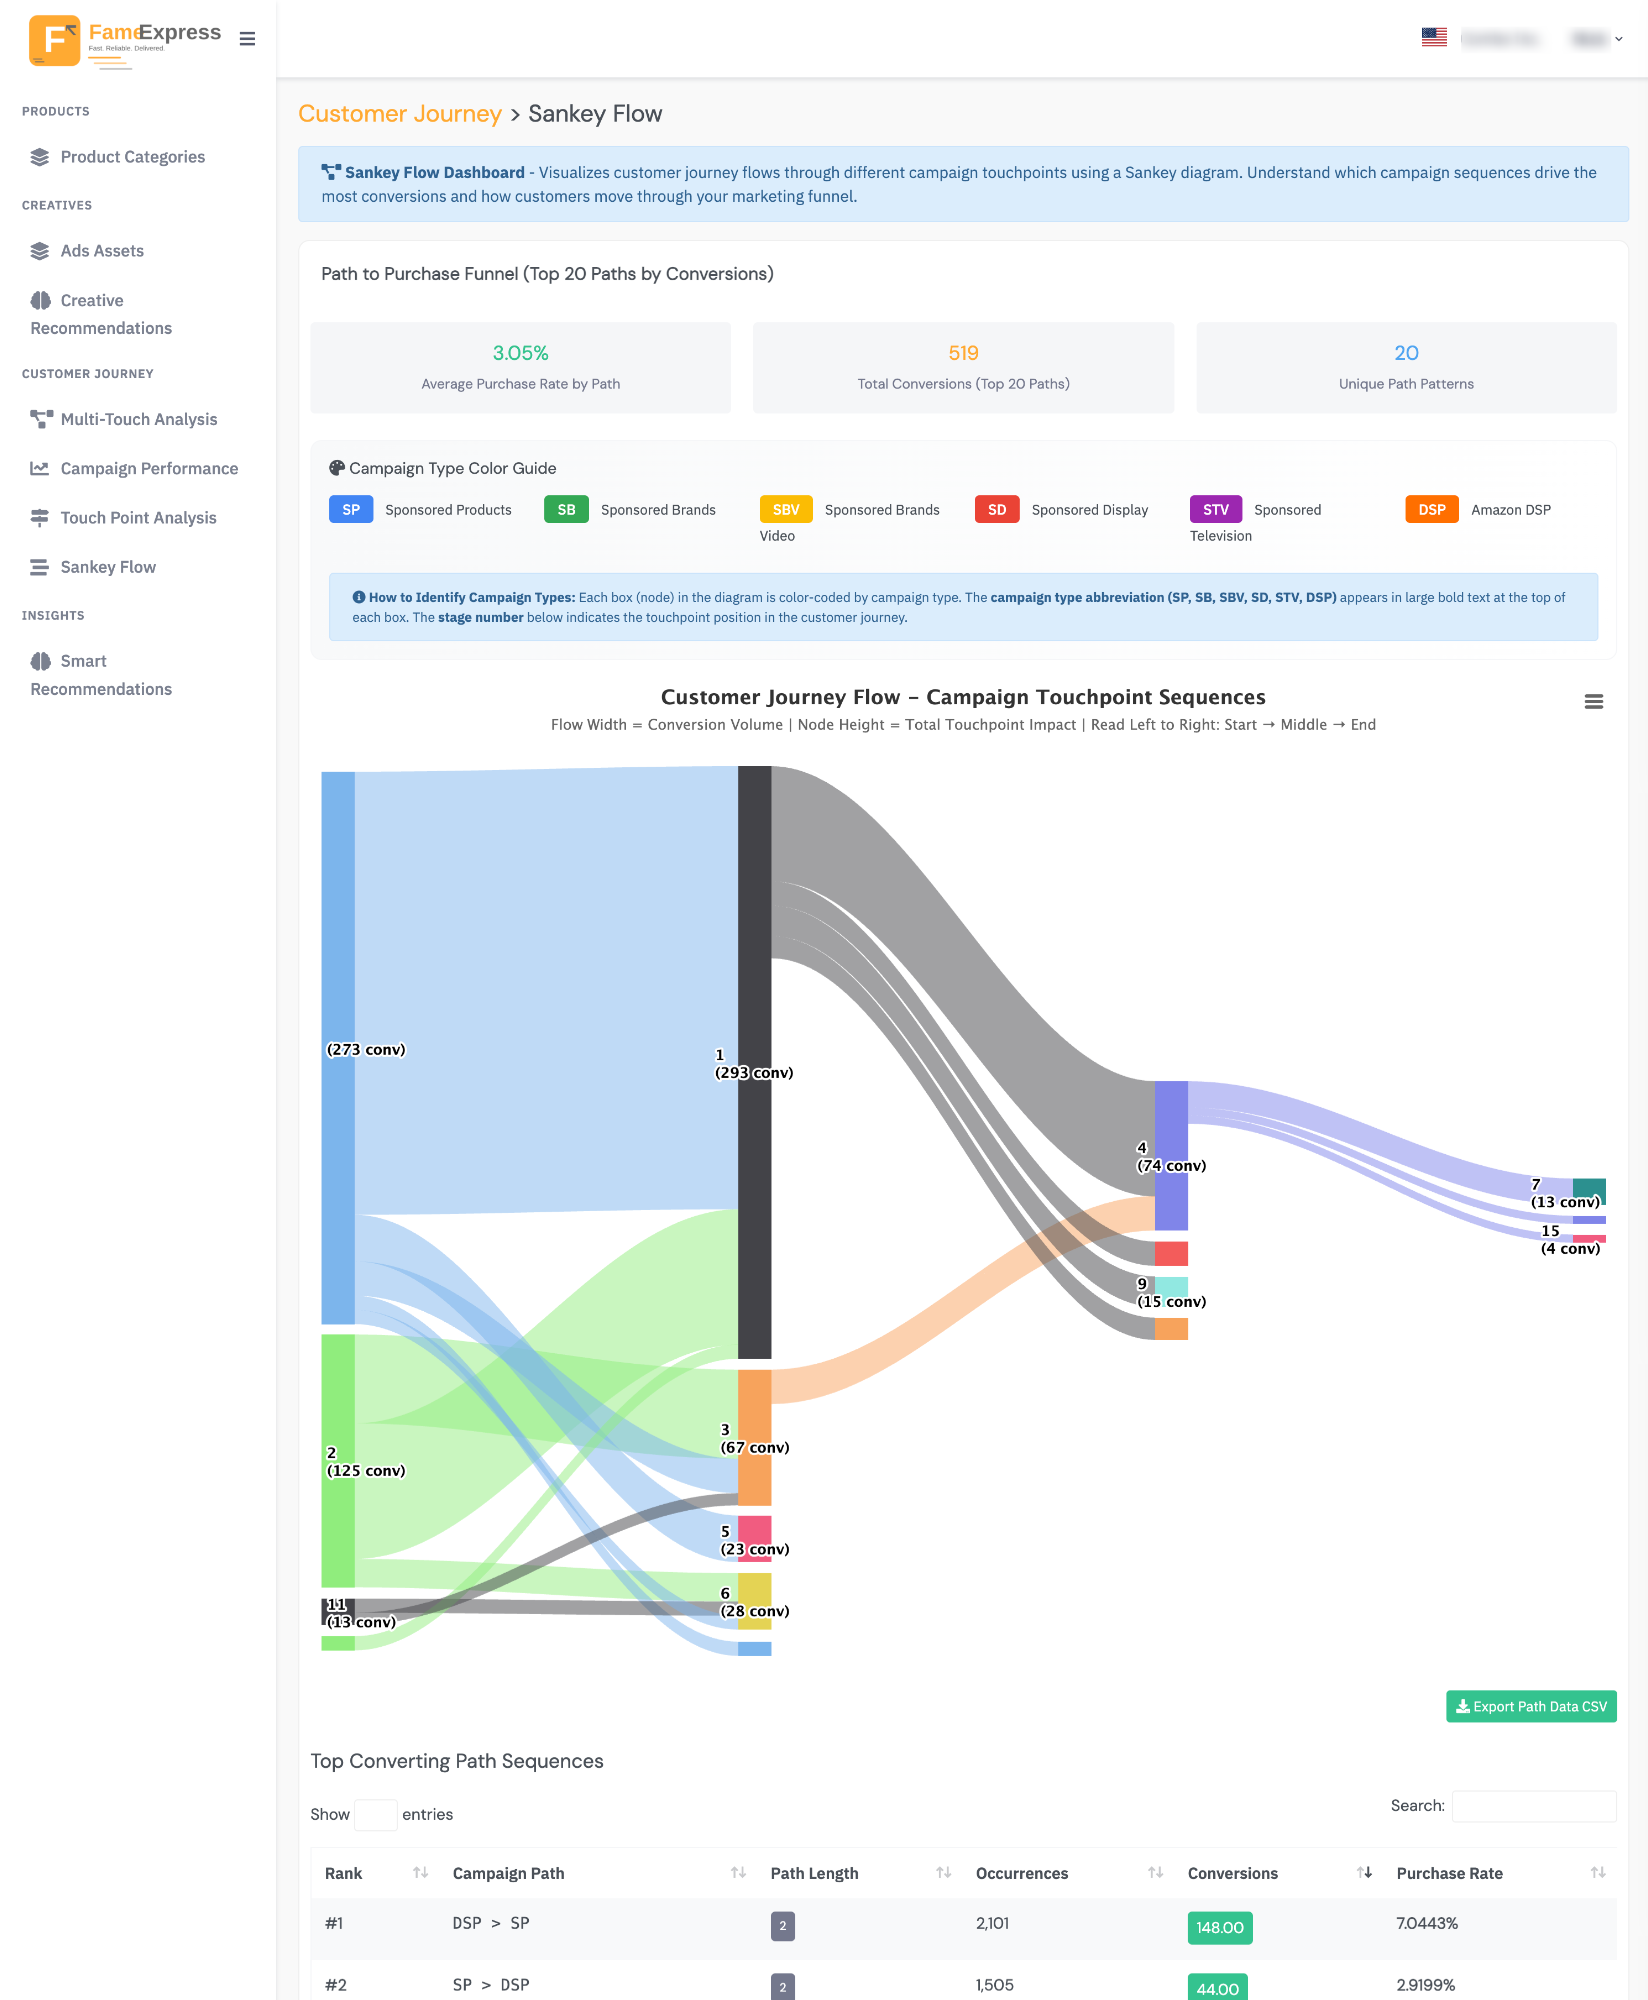Click the Export Path Data CSV button
1648x2000 pixels.
[x=1531, y=1706]
